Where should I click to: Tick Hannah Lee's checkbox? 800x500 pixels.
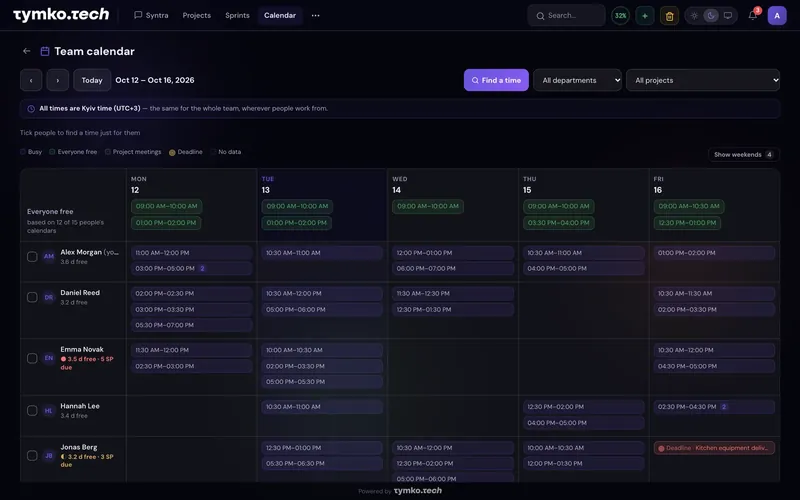click(32, 410)
